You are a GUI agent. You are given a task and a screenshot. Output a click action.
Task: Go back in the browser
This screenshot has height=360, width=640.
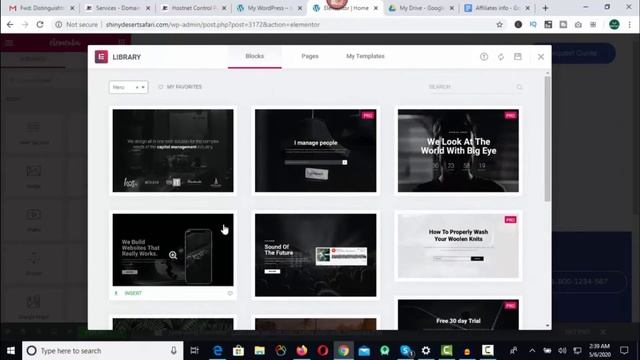pos(10,24)
